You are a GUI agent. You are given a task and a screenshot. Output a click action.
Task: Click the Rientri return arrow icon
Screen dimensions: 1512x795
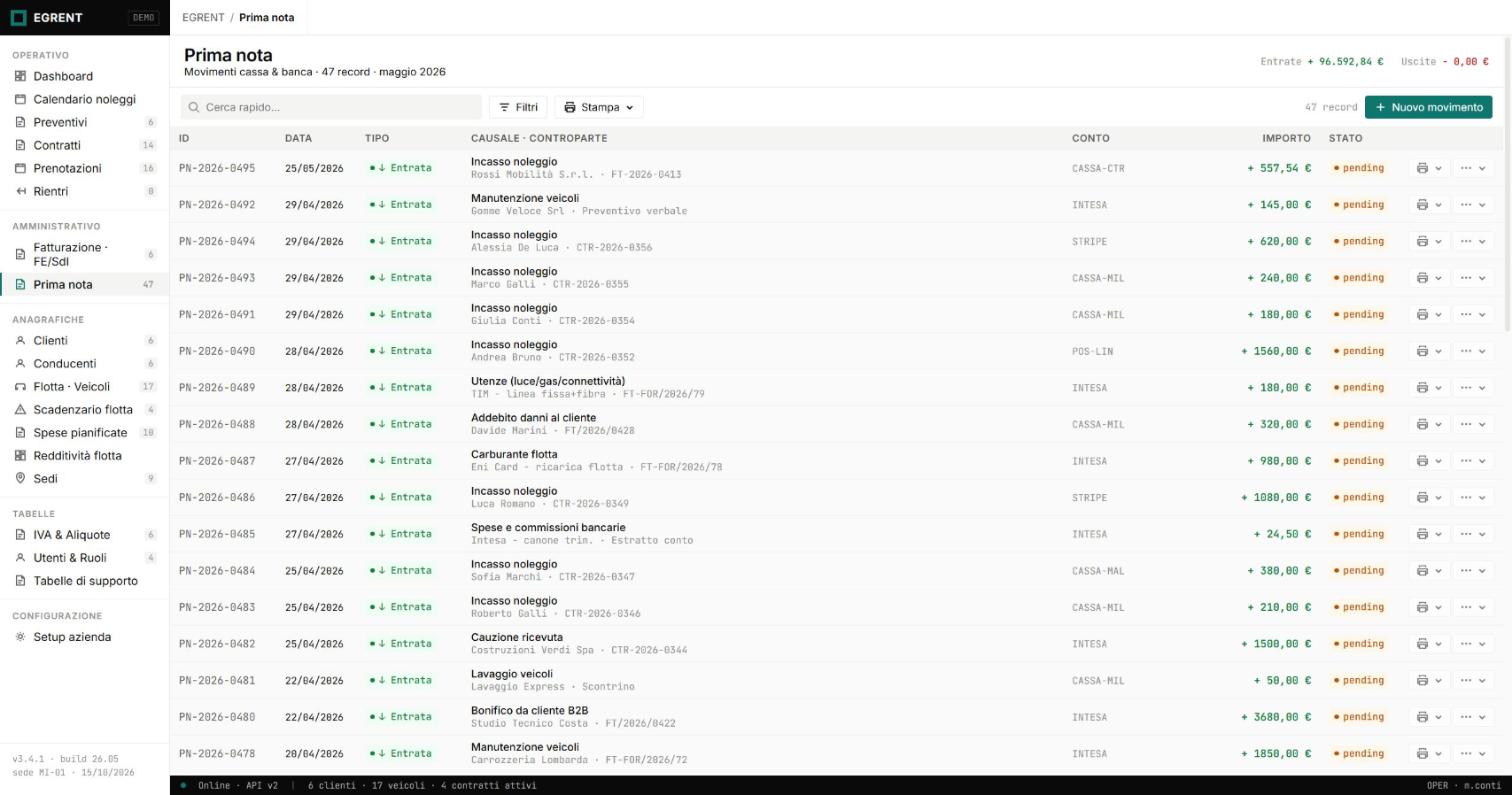[20, 191]
